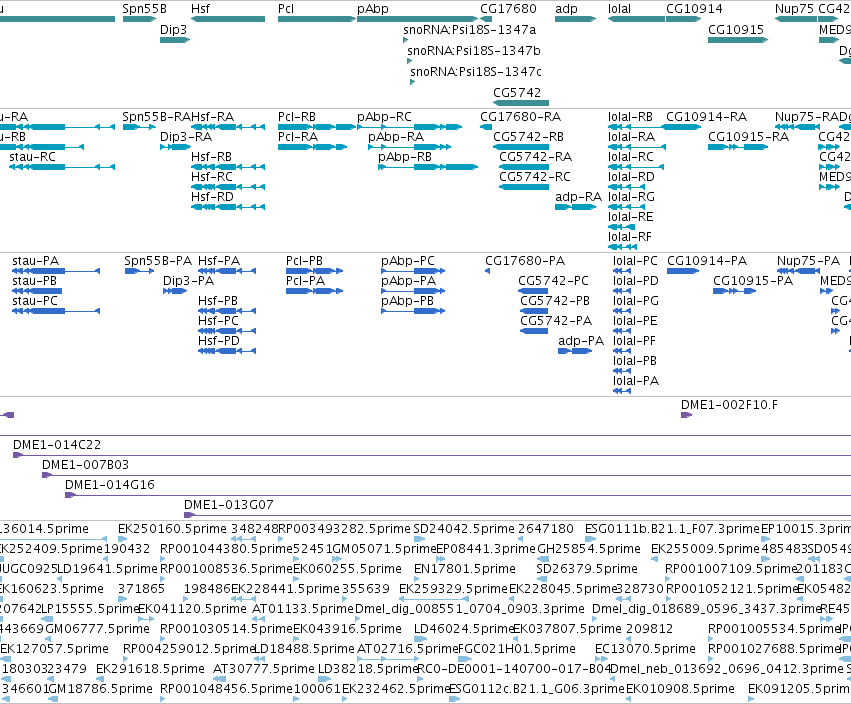Click the DME1-002F10.F BAC label

(x=729, y=404)
